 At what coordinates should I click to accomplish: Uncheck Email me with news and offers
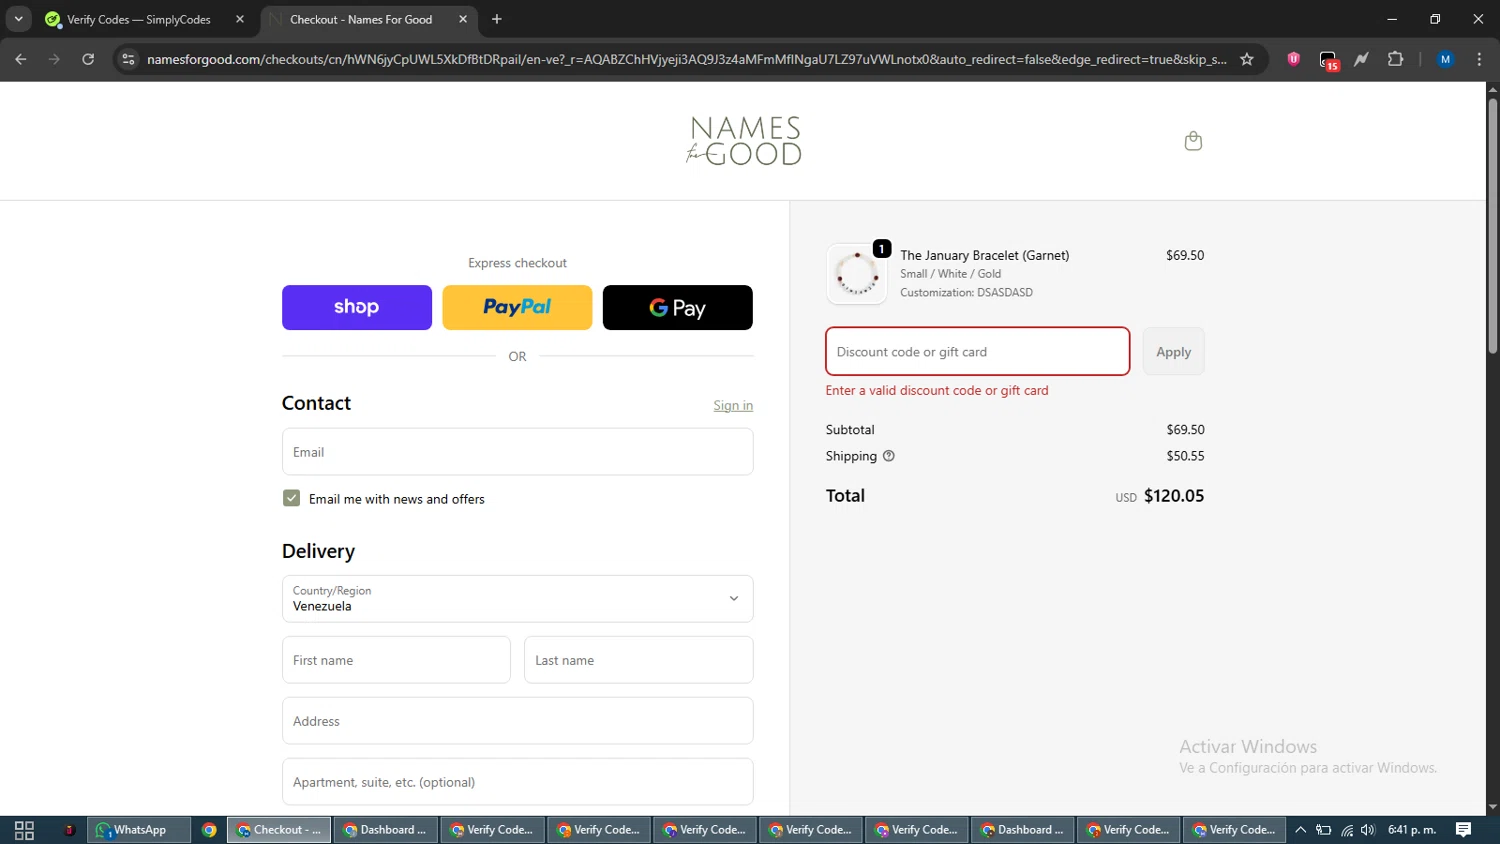(291, 498)
